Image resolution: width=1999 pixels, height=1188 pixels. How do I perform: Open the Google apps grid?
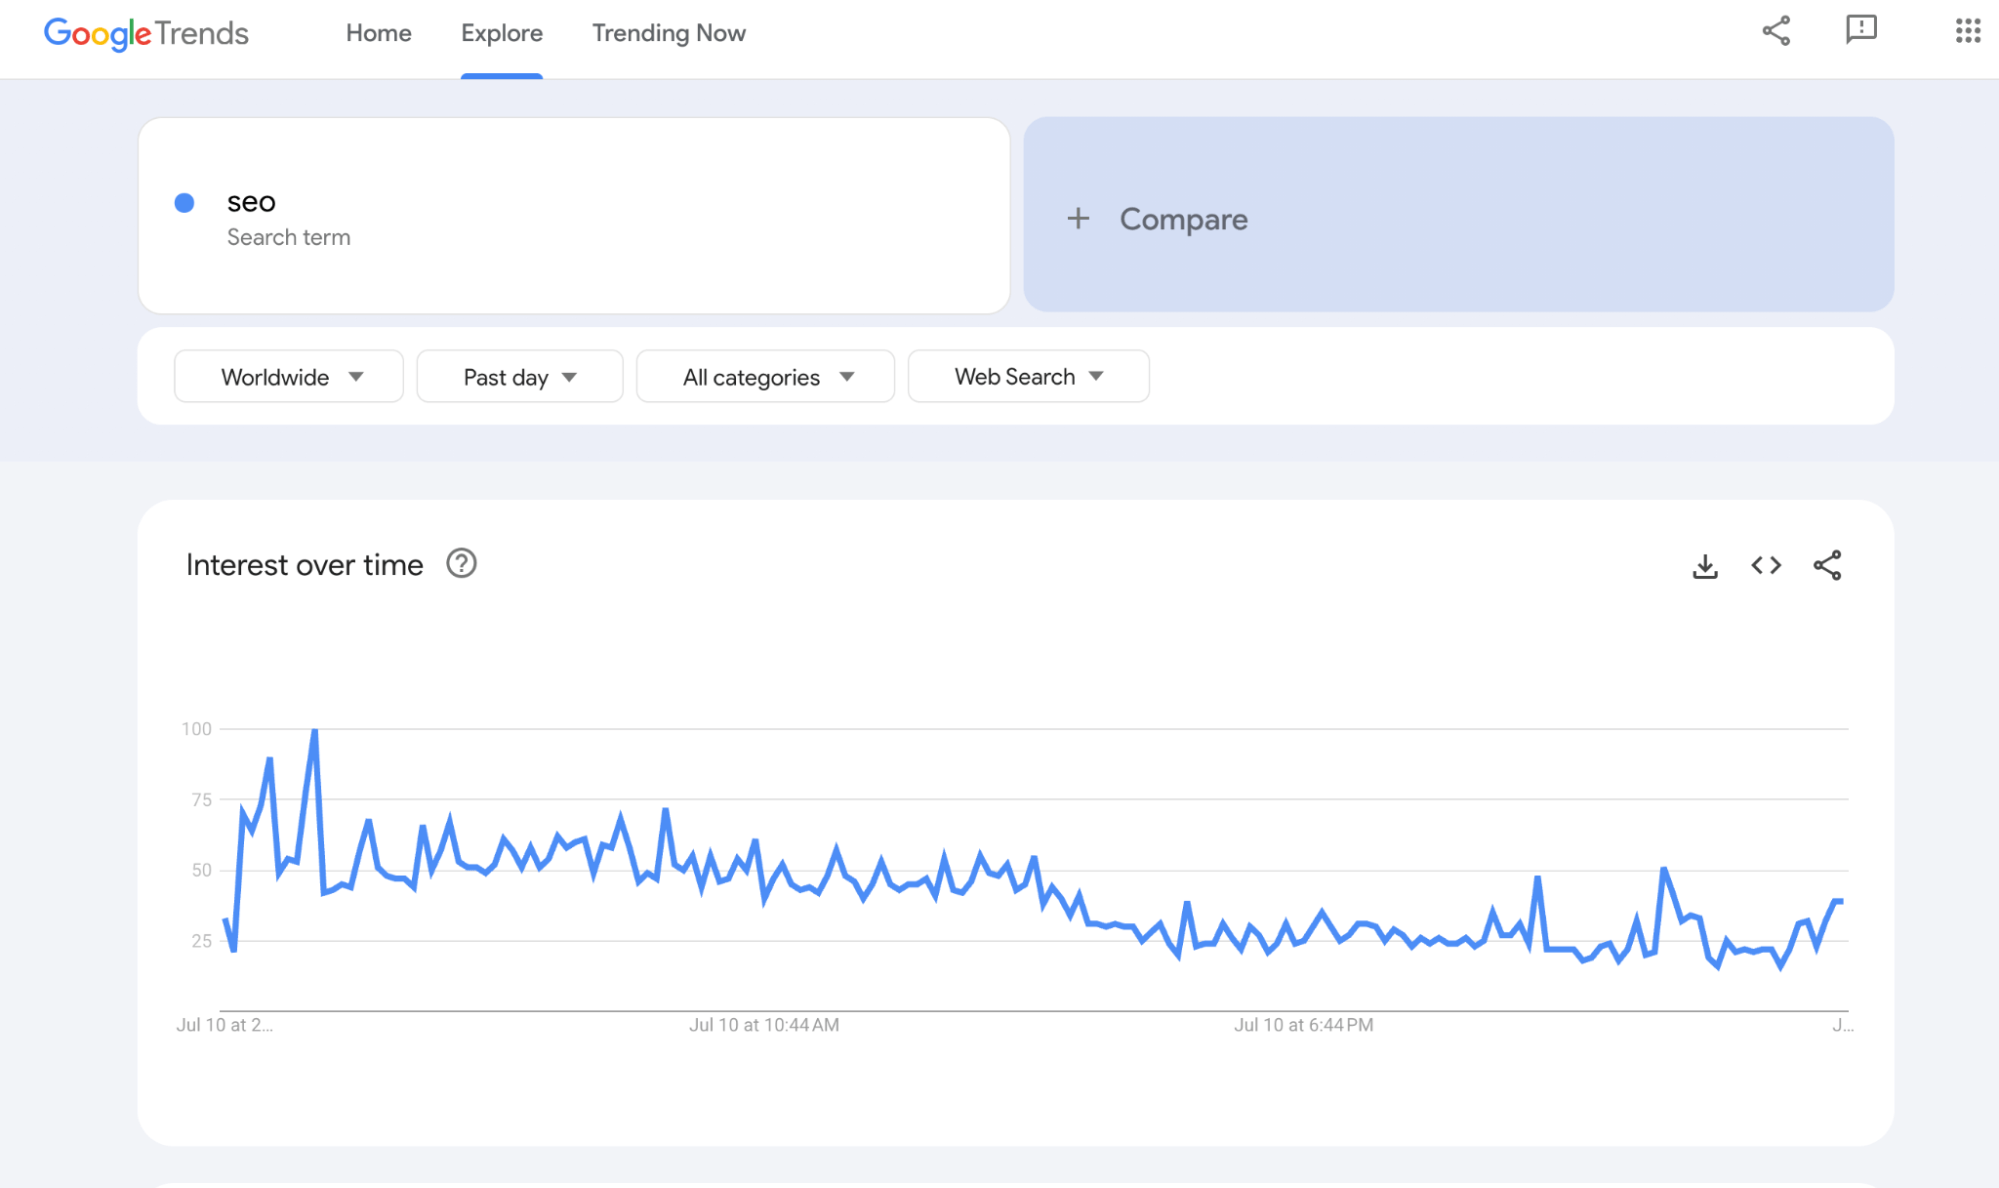click(1968, 30)
